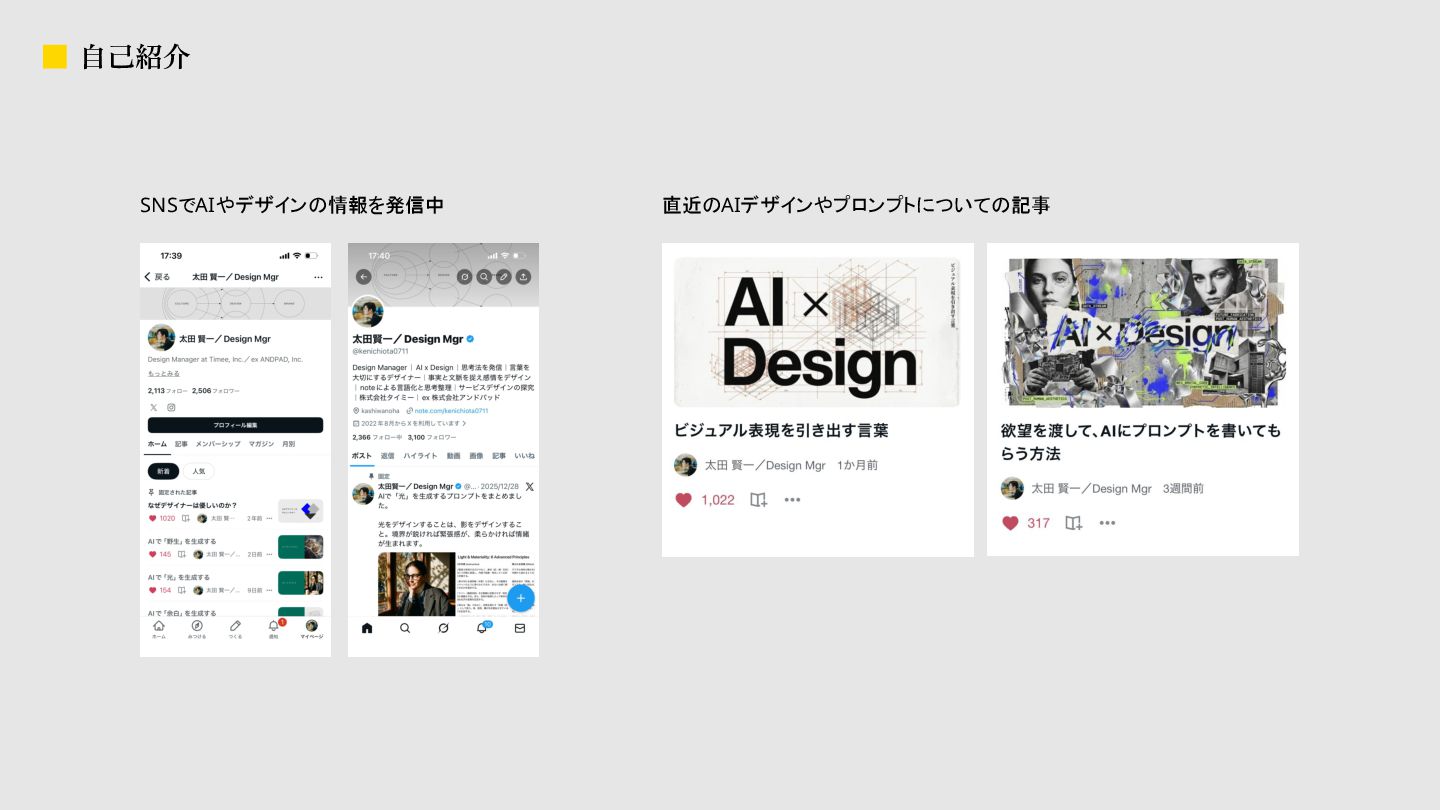This screenshot has width=1440, height=810.
Task: Switch to the メンバーシップ tab
Action: pyautogui.click(x=218, y=444)
